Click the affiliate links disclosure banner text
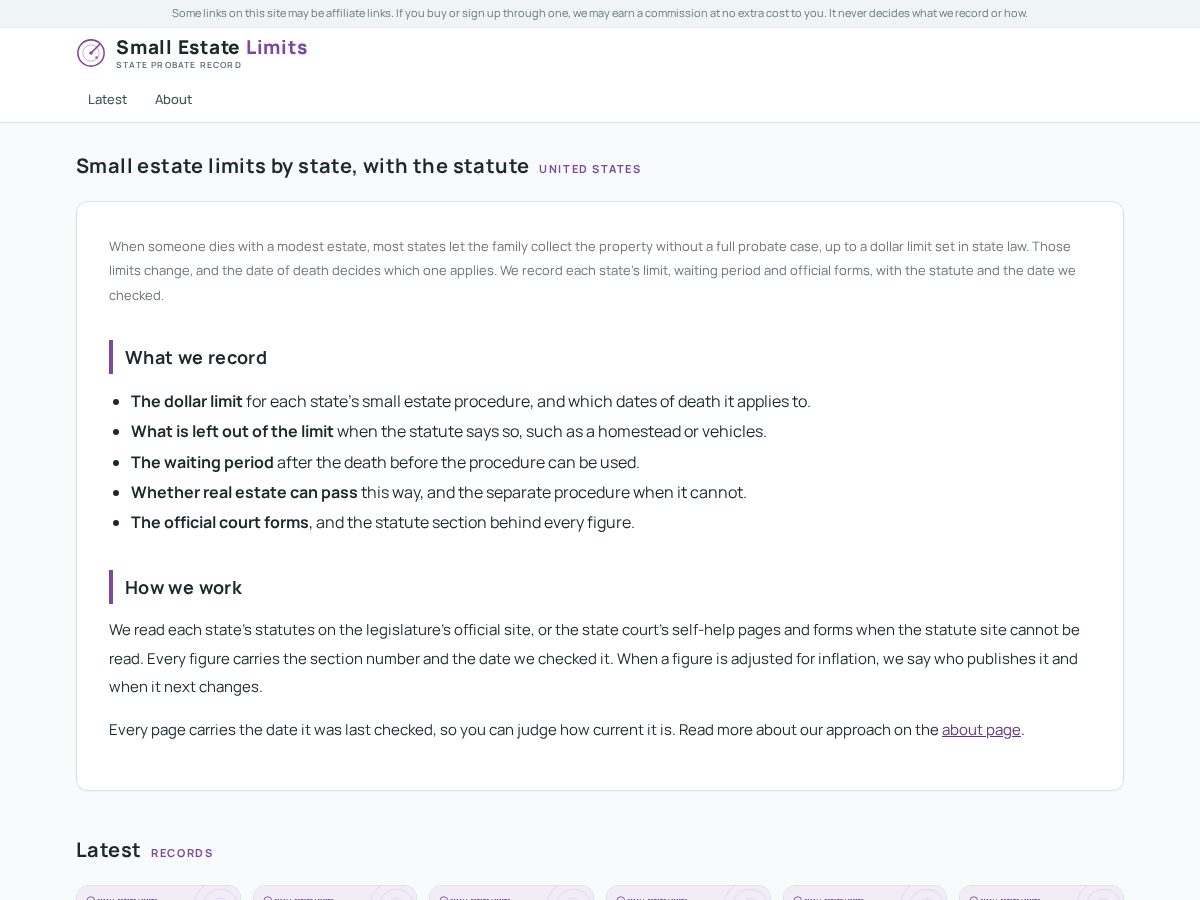Viewport: 1200px width, 900px height. (600, 13)
